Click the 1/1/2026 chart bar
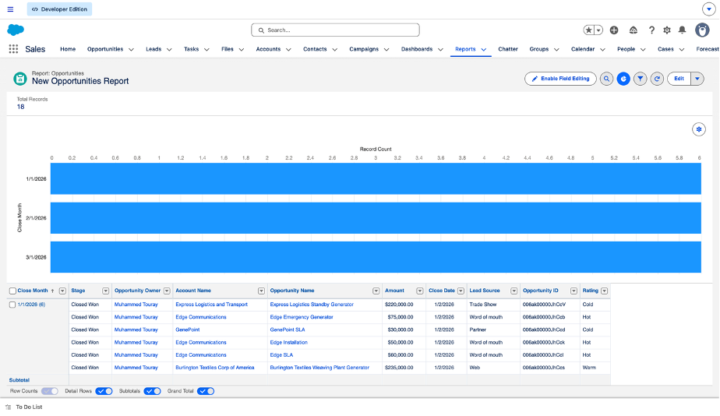Image resolution: width=720 pixels, height=416 pixels. coord(376,179)
